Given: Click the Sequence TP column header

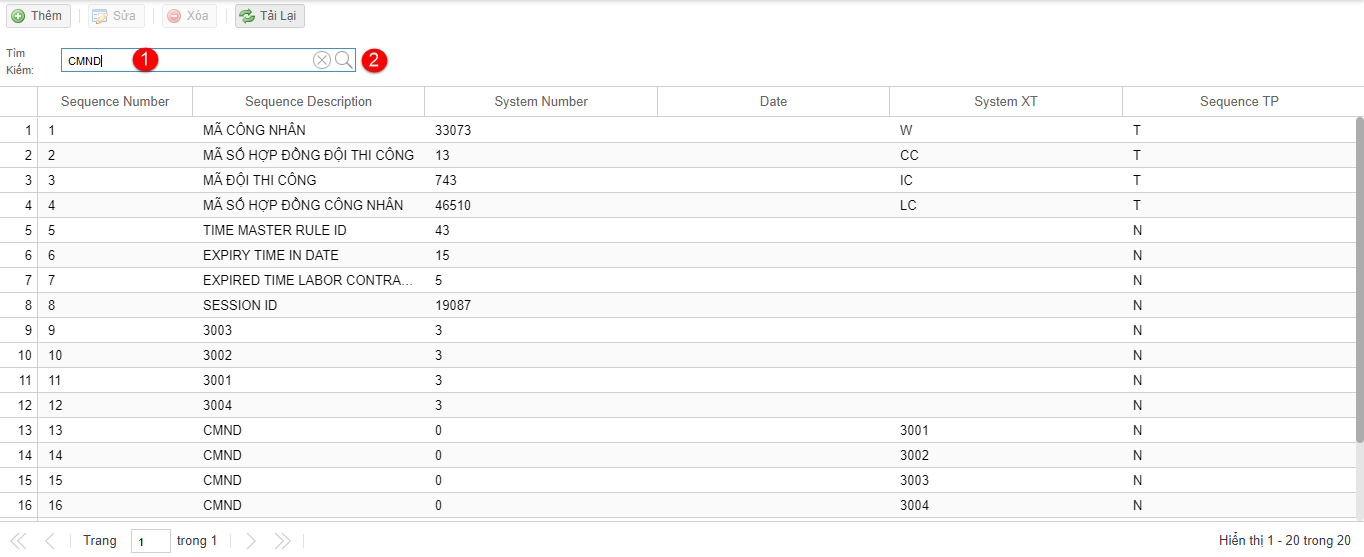Looking at the screenshot, I should 1239,102.
